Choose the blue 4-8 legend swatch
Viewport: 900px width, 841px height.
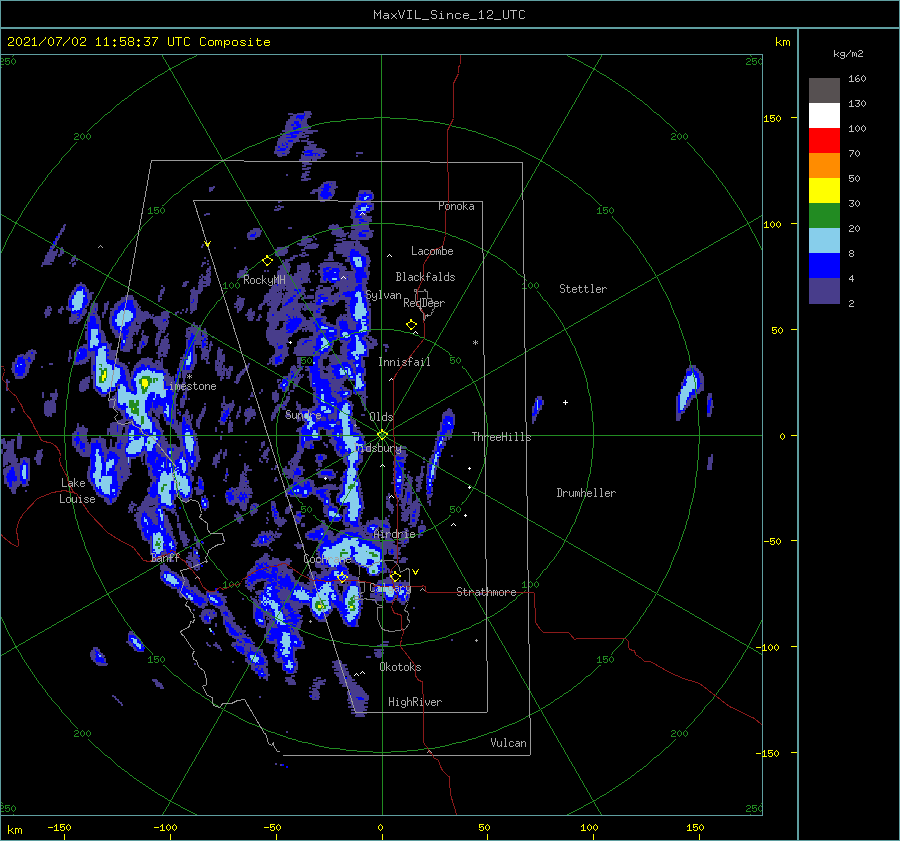pos(824,265)
